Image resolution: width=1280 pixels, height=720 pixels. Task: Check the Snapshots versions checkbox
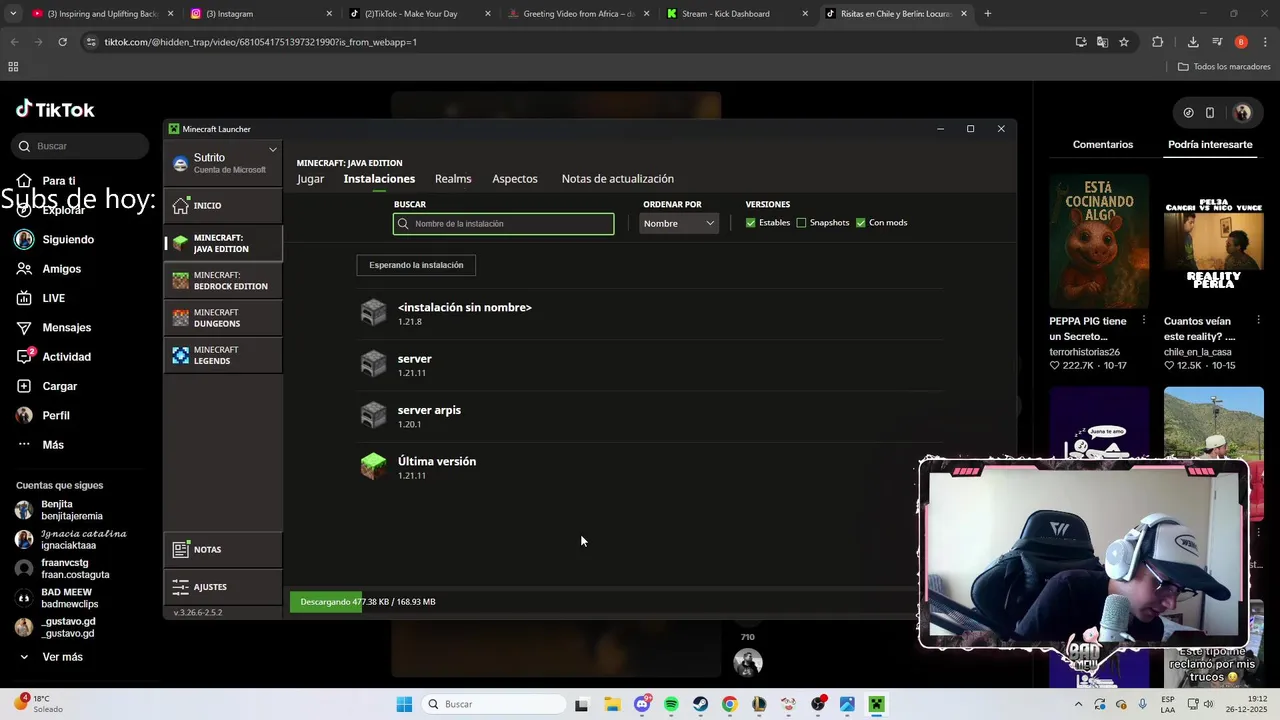pyautogui.click(x=801, y=223)
